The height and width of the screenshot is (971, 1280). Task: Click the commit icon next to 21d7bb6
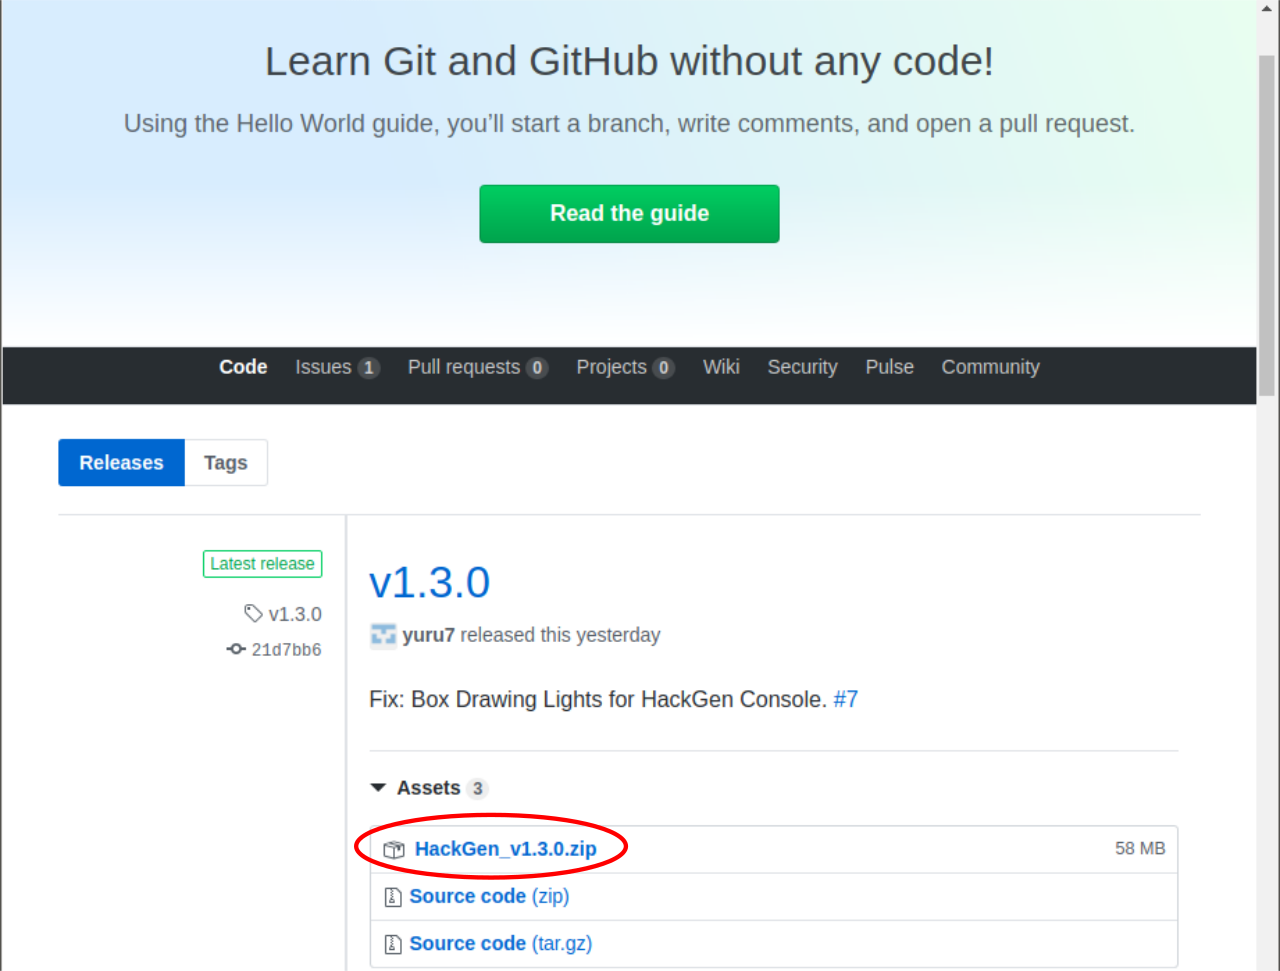pyautogui.click(x=236, y=649)
